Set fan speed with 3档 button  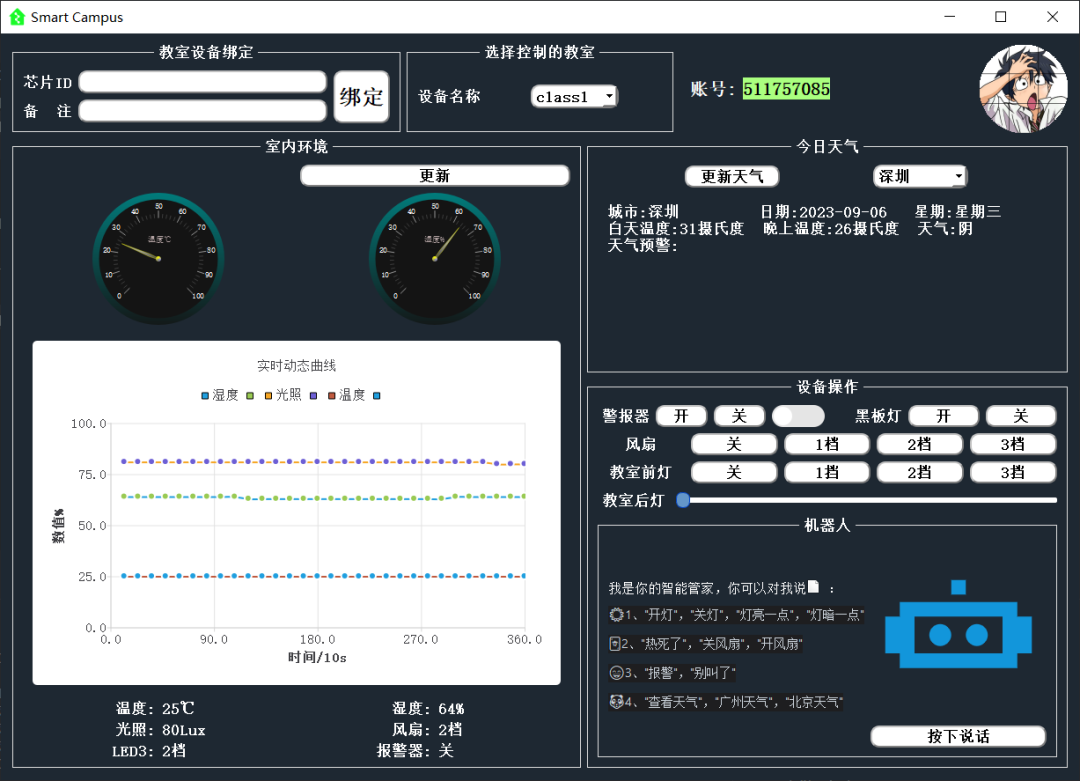[x=1012, y=443]
